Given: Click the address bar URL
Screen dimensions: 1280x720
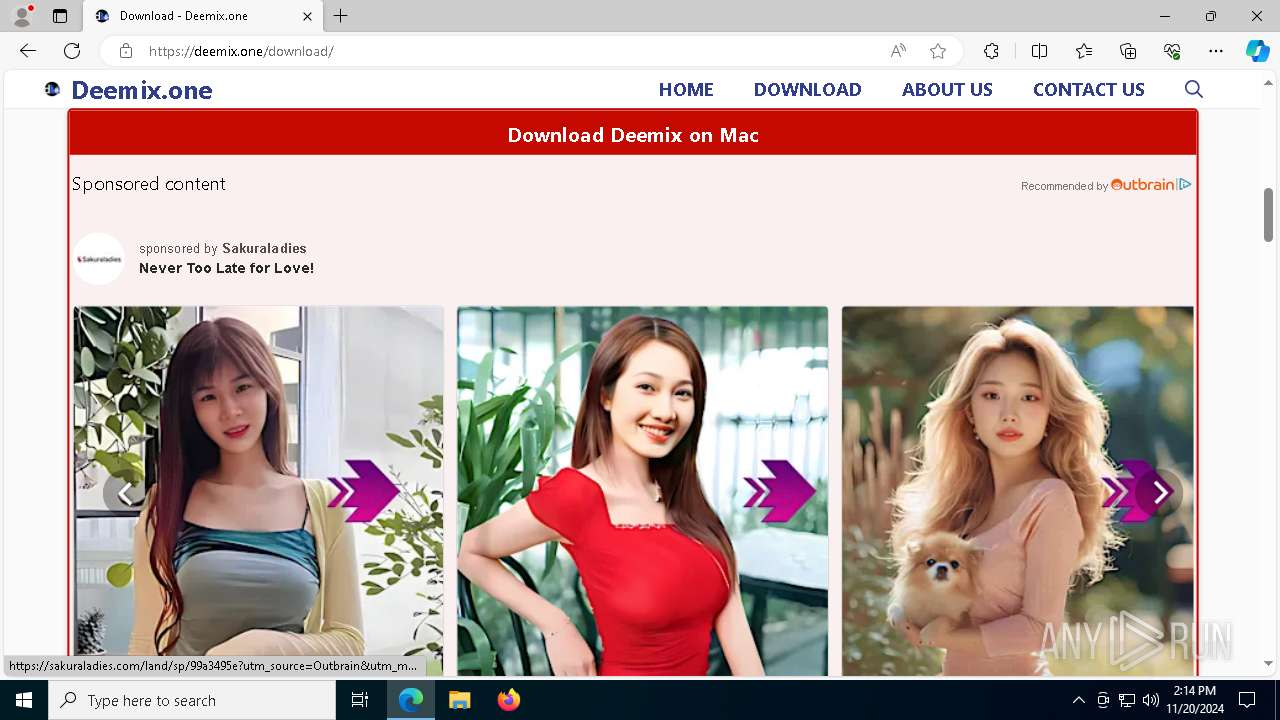Looking at the screenshot, I should point(241,51).
